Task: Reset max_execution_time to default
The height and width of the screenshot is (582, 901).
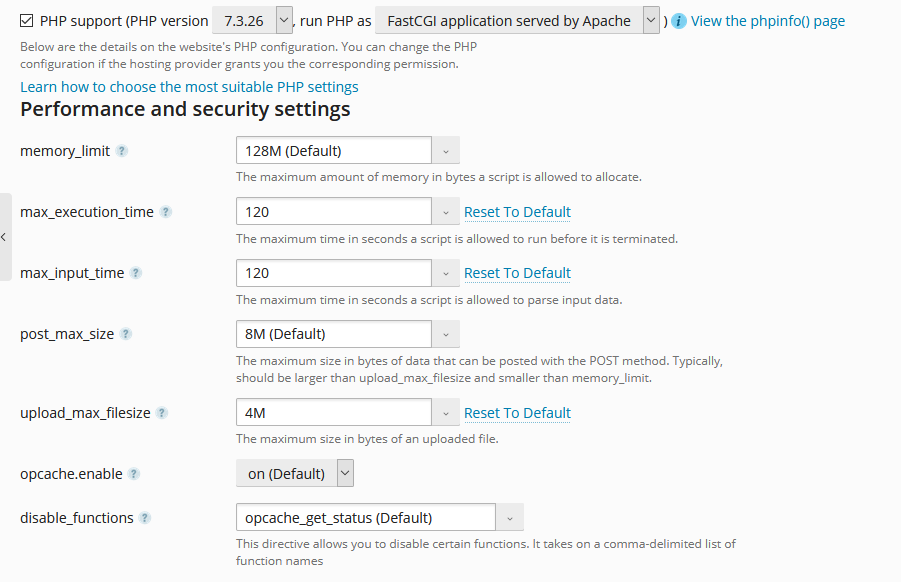Action: click(x=517, y=212)
